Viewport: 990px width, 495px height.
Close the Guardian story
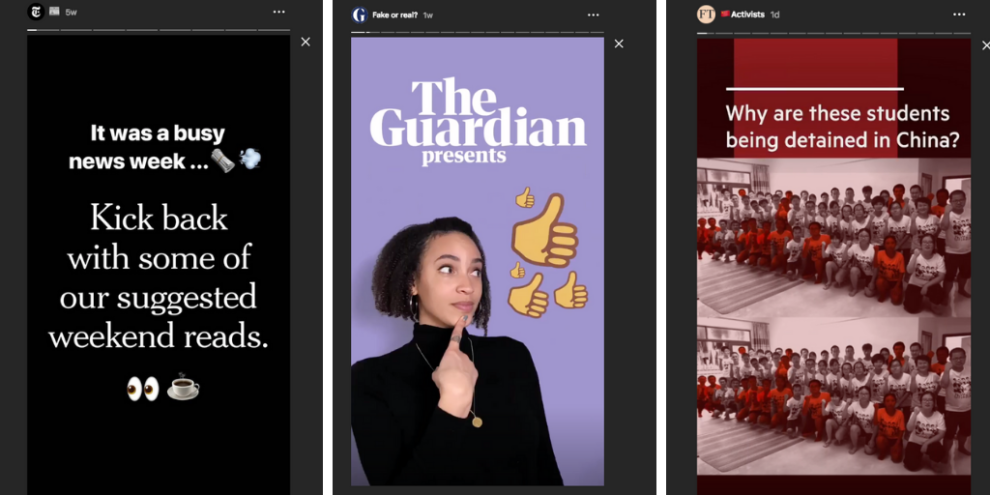619,44
